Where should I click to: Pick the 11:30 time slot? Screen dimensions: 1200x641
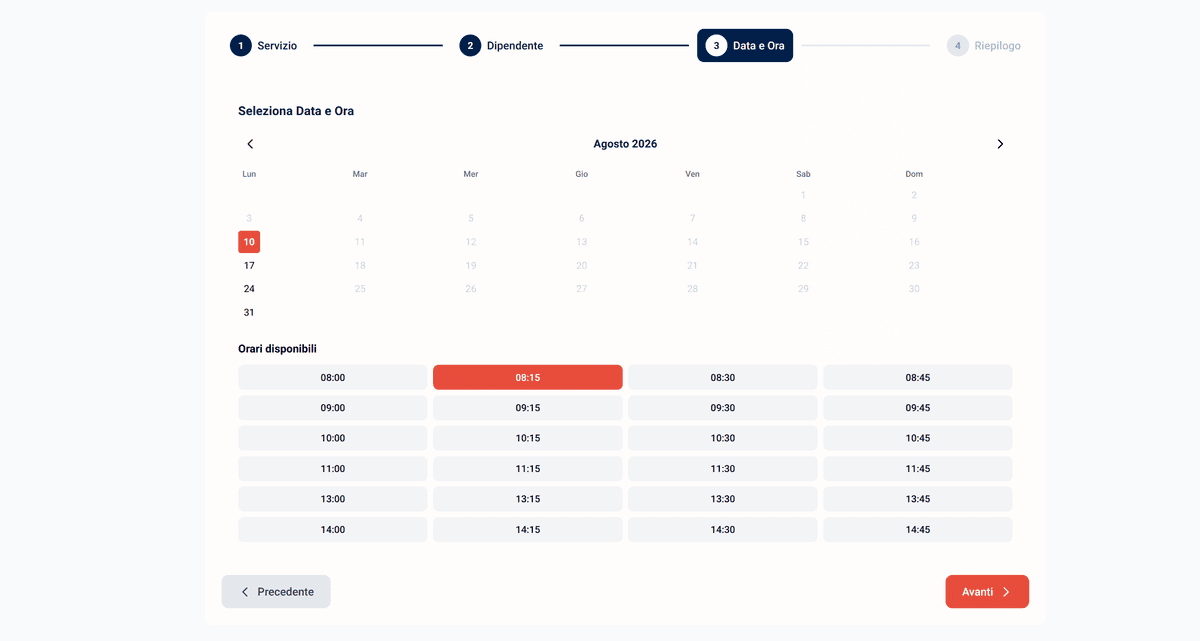723,469
